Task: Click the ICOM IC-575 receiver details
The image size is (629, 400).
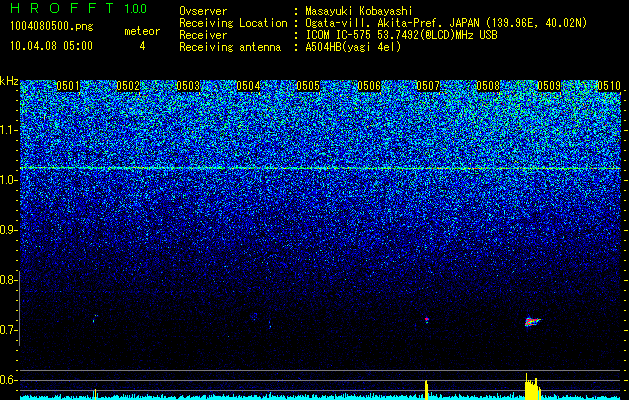Action: point(401,35)
